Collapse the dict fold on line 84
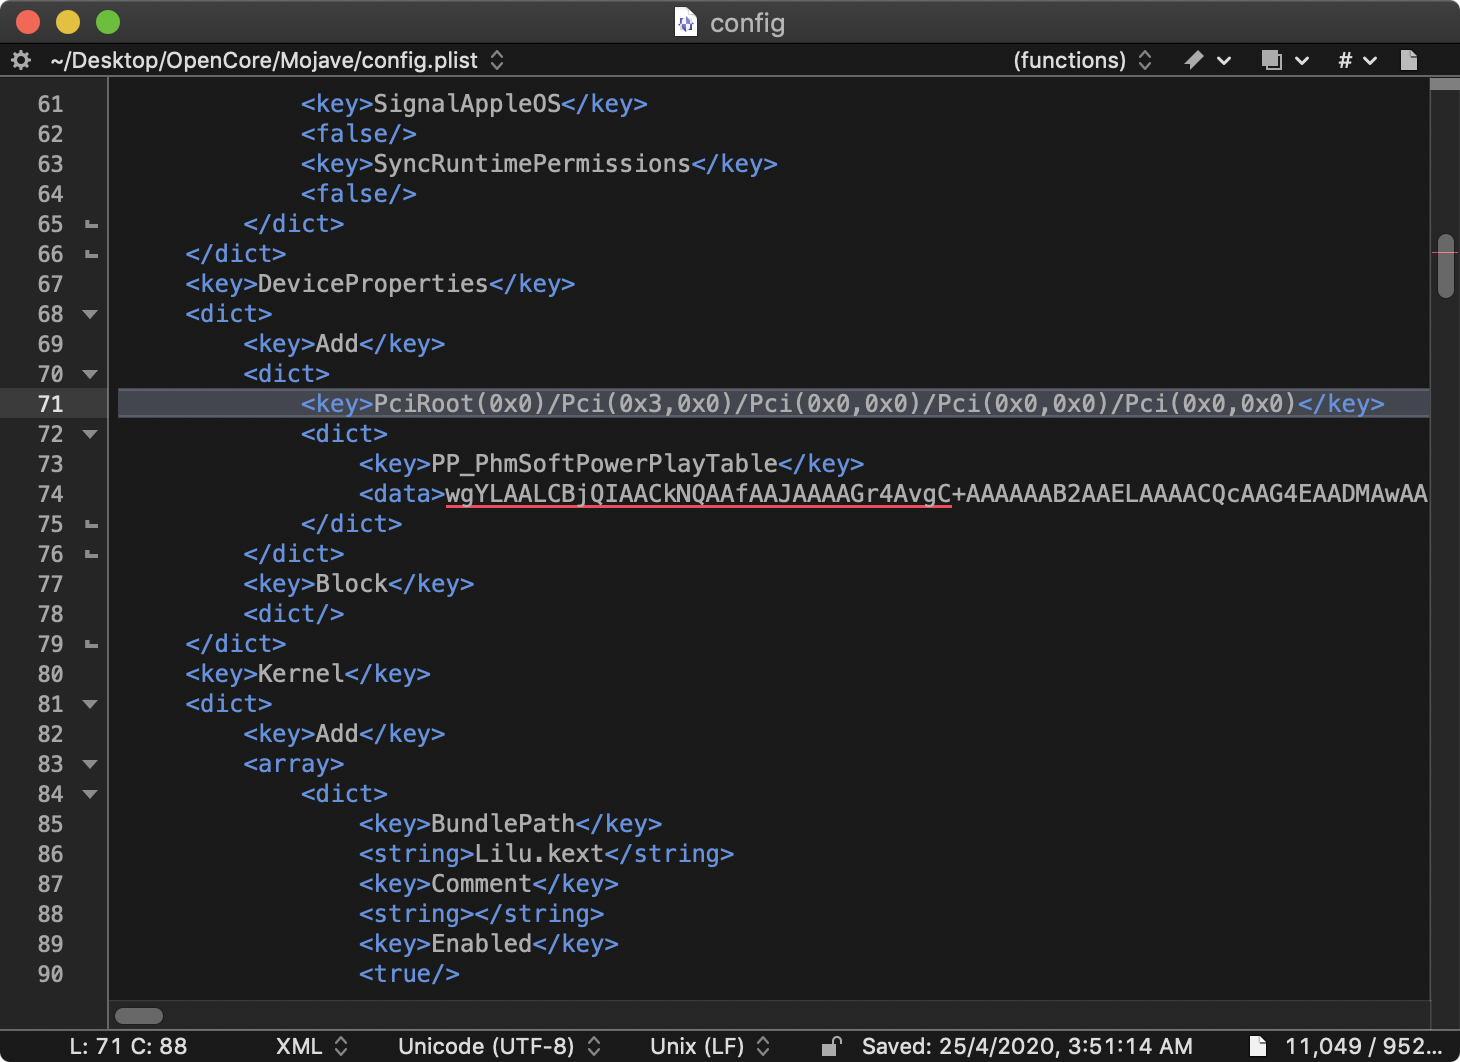 90,794
